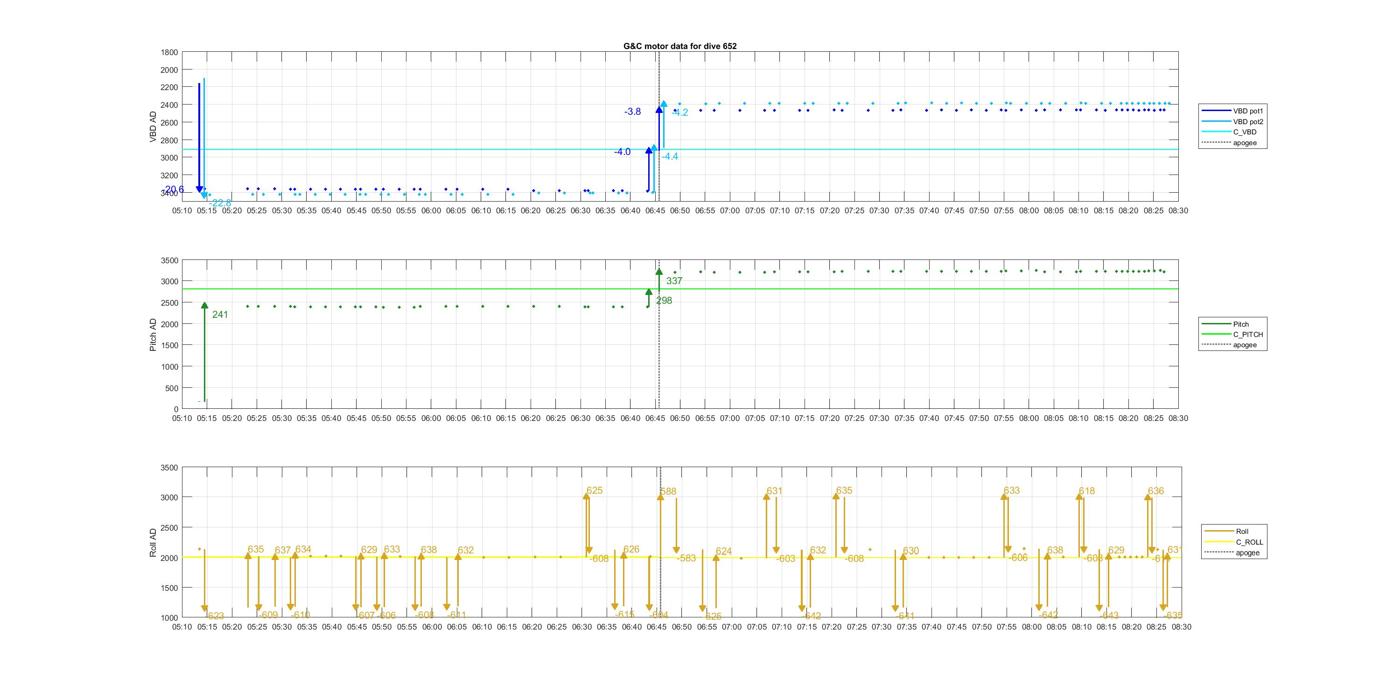Click the "634" roll value label
The height and width of the screenshot is (693, 1400).
(302, 550)
